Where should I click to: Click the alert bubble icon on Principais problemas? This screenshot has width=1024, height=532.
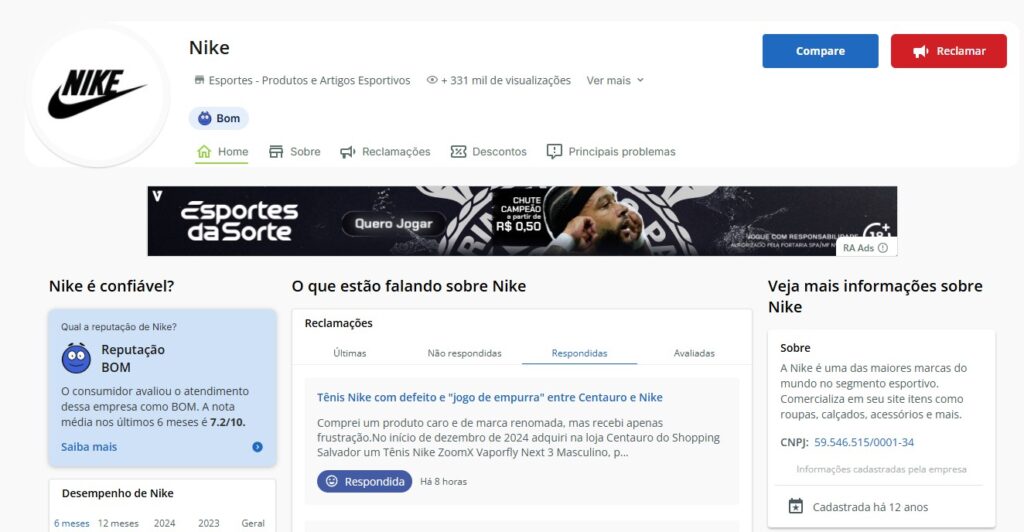pos(554,151)
